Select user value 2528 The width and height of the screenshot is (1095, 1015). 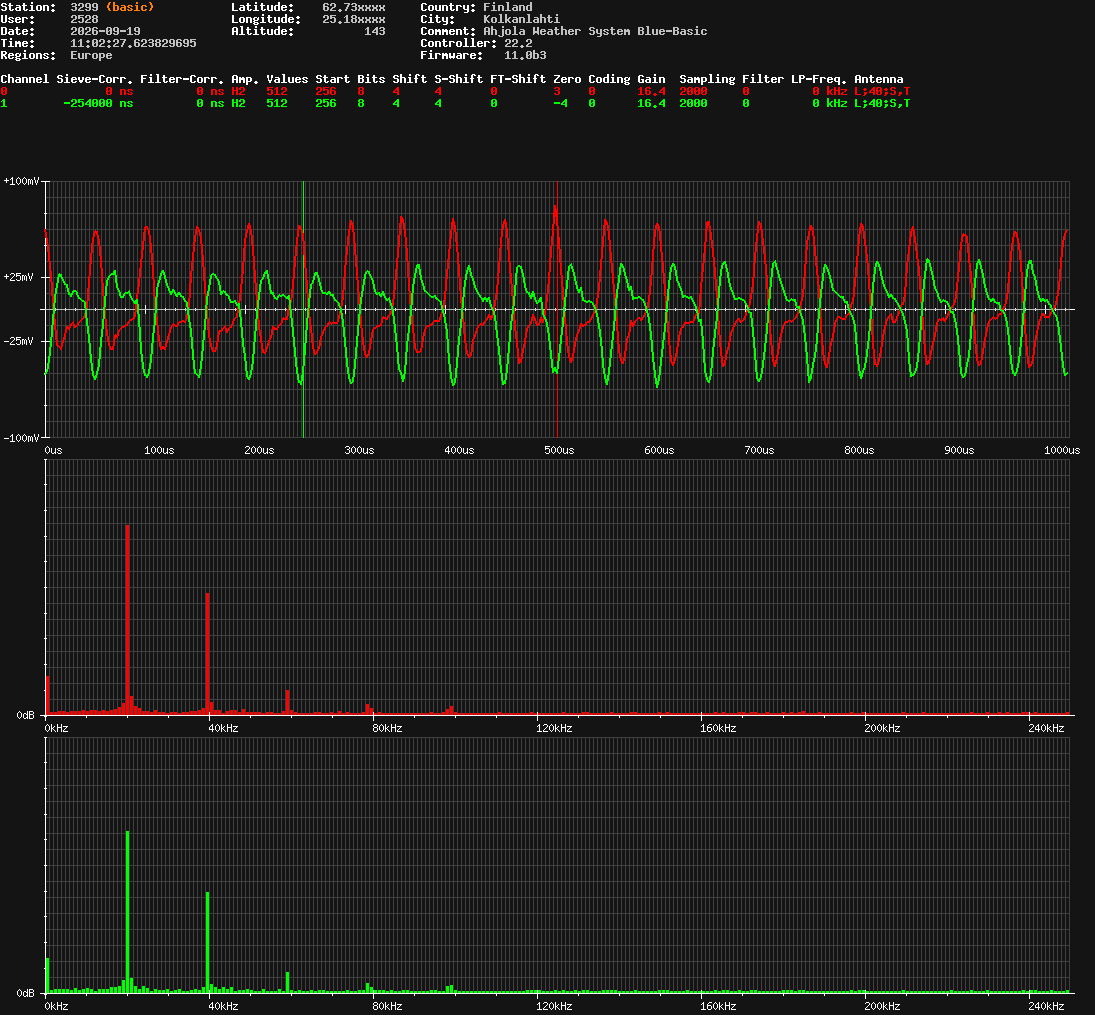tap(84, 19)
